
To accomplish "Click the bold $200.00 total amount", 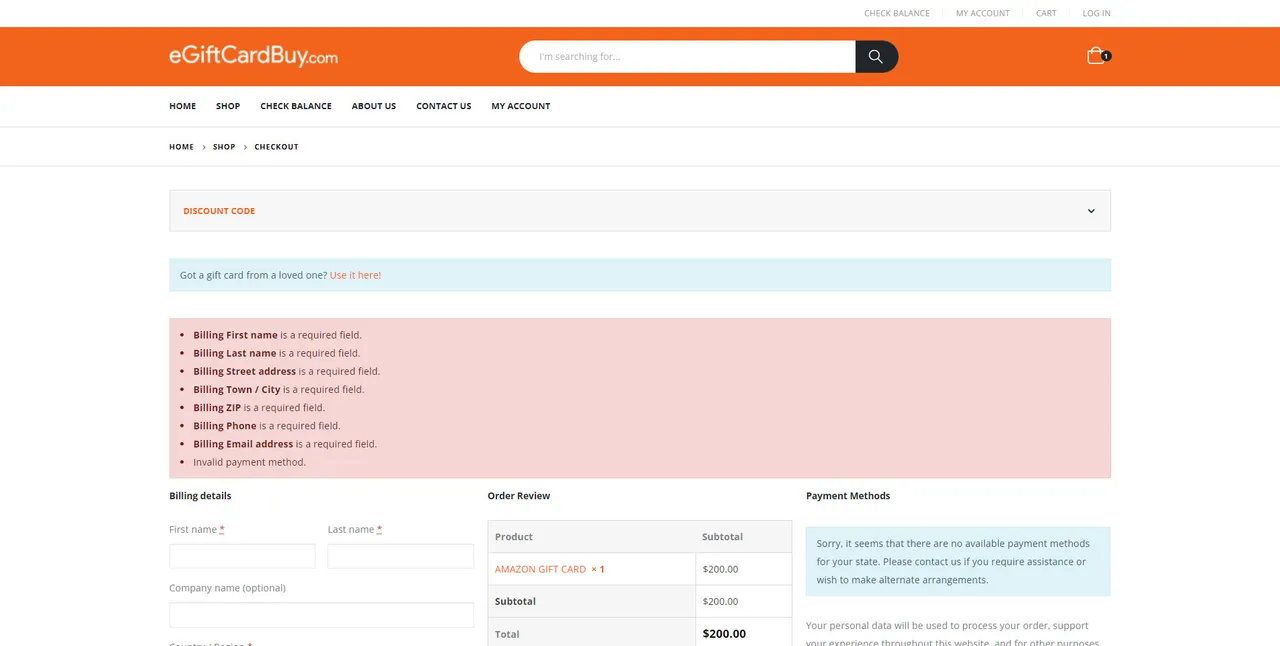I will (x=724, y=633).
